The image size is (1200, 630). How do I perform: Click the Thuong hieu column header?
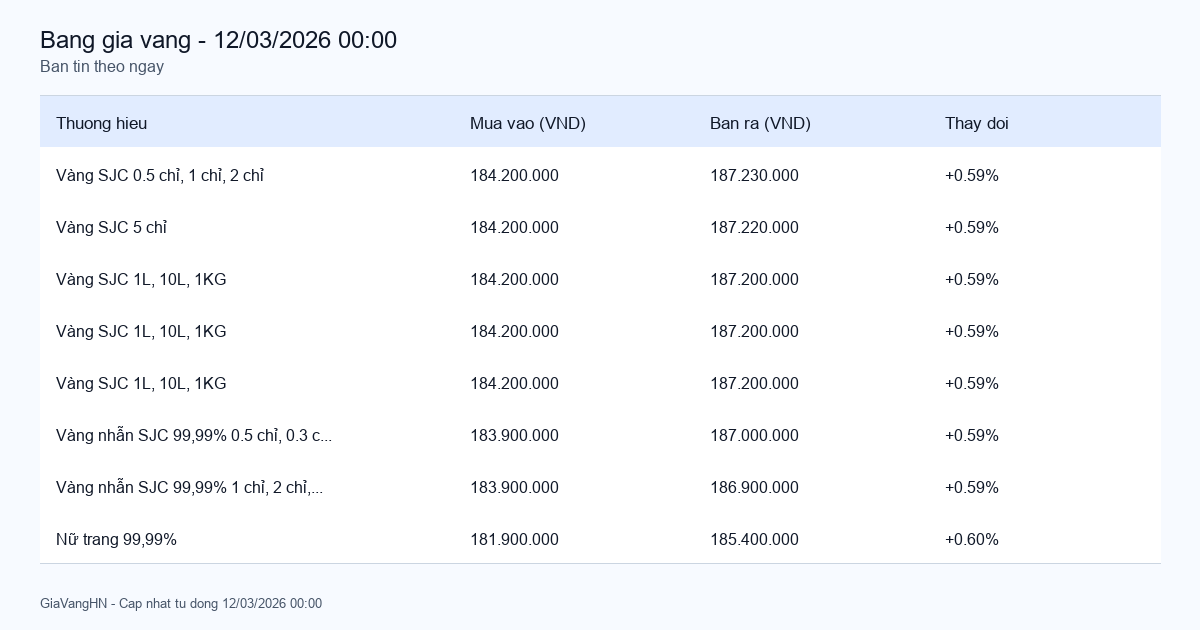point(101,123)
